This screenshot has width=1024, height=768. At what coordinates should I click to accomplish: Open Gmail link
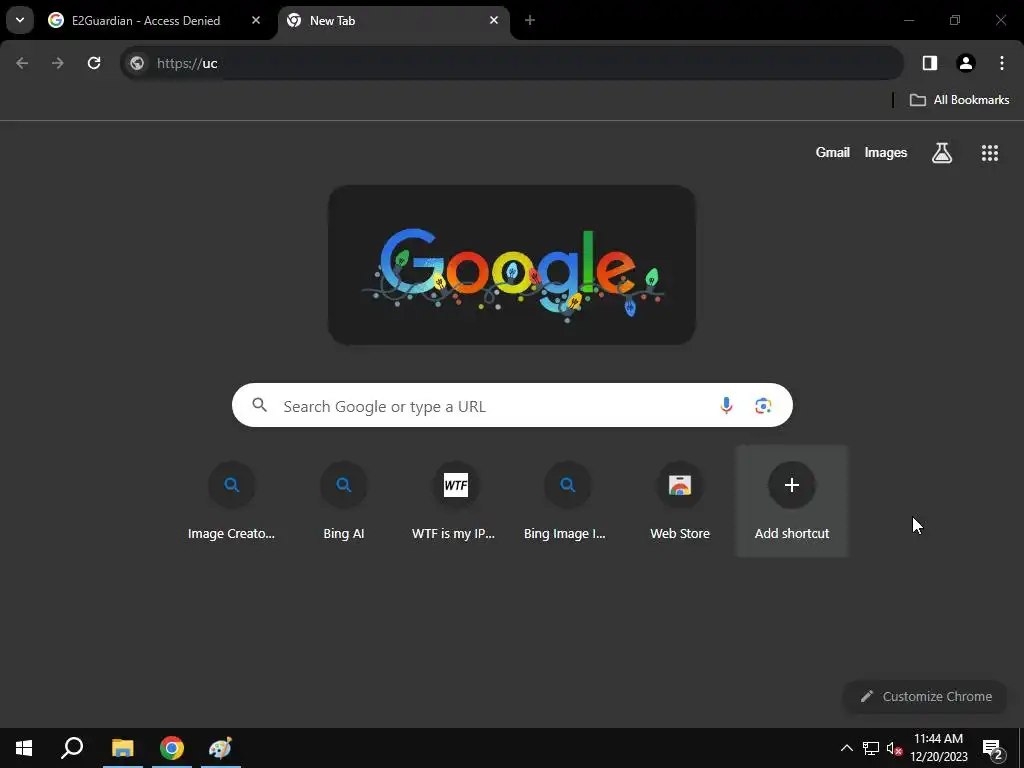(833, 153)
